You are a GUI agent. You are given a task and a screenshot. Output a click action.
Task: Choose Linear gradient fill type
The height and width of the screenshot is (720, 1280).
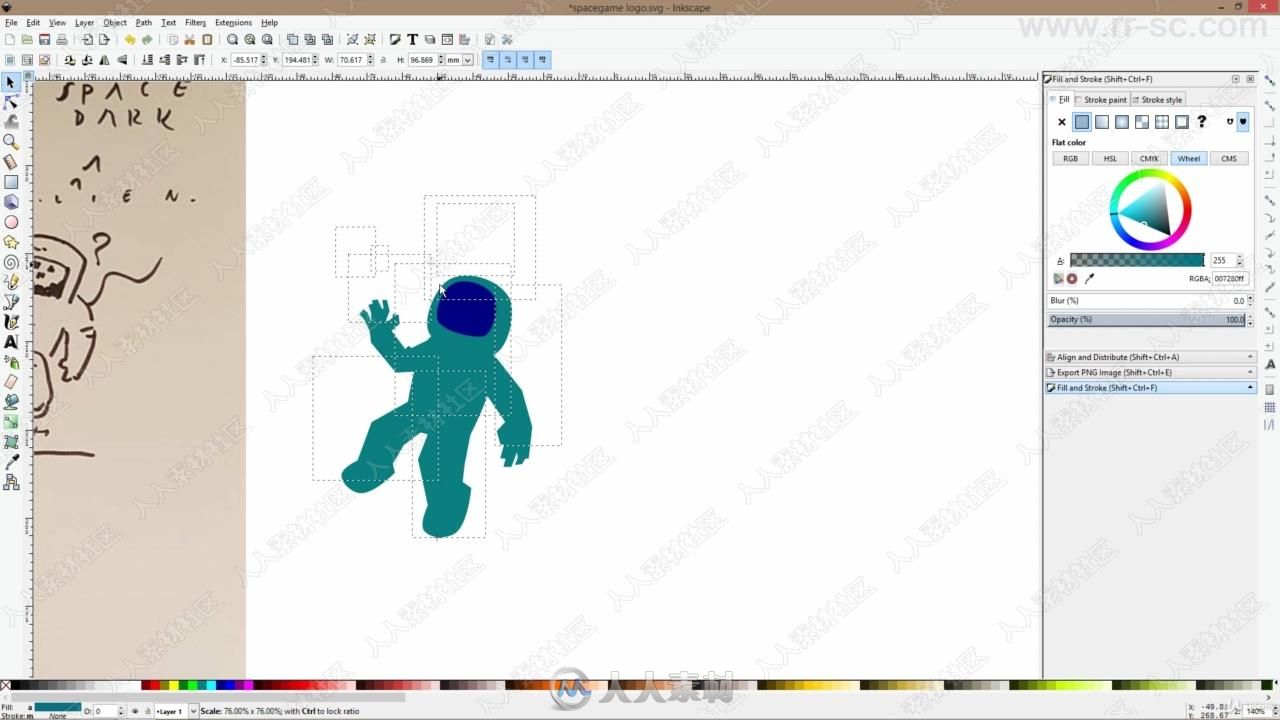point(1102,122)
